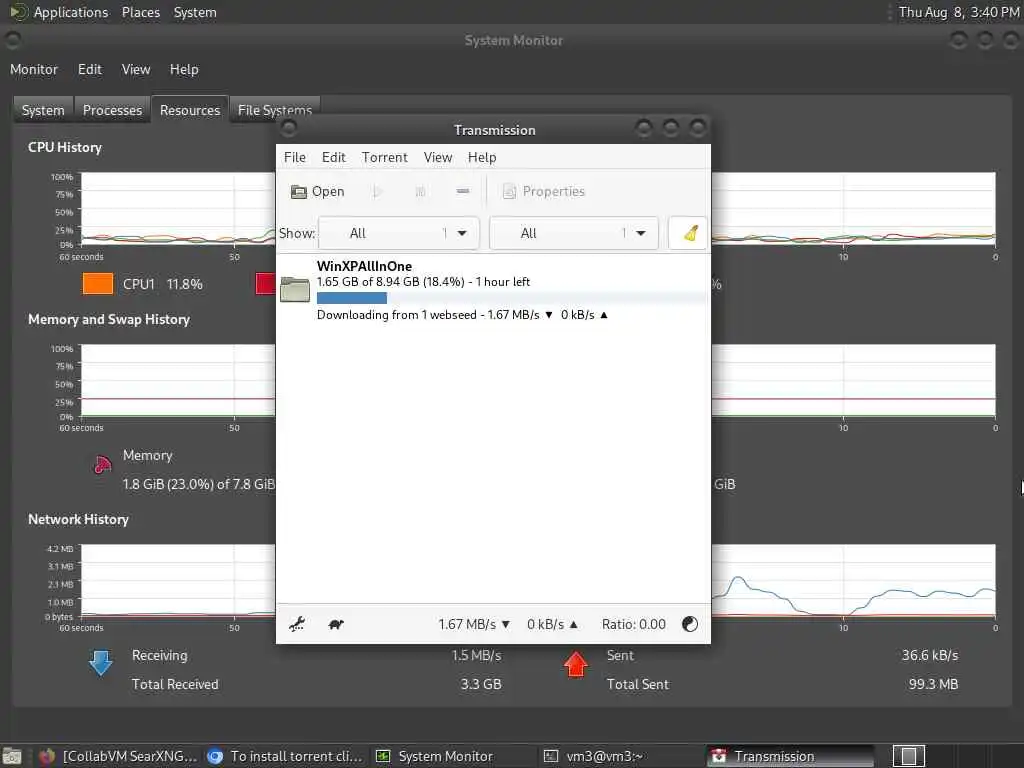Switch to CollabVM SearXNG taskbar window

118,756
